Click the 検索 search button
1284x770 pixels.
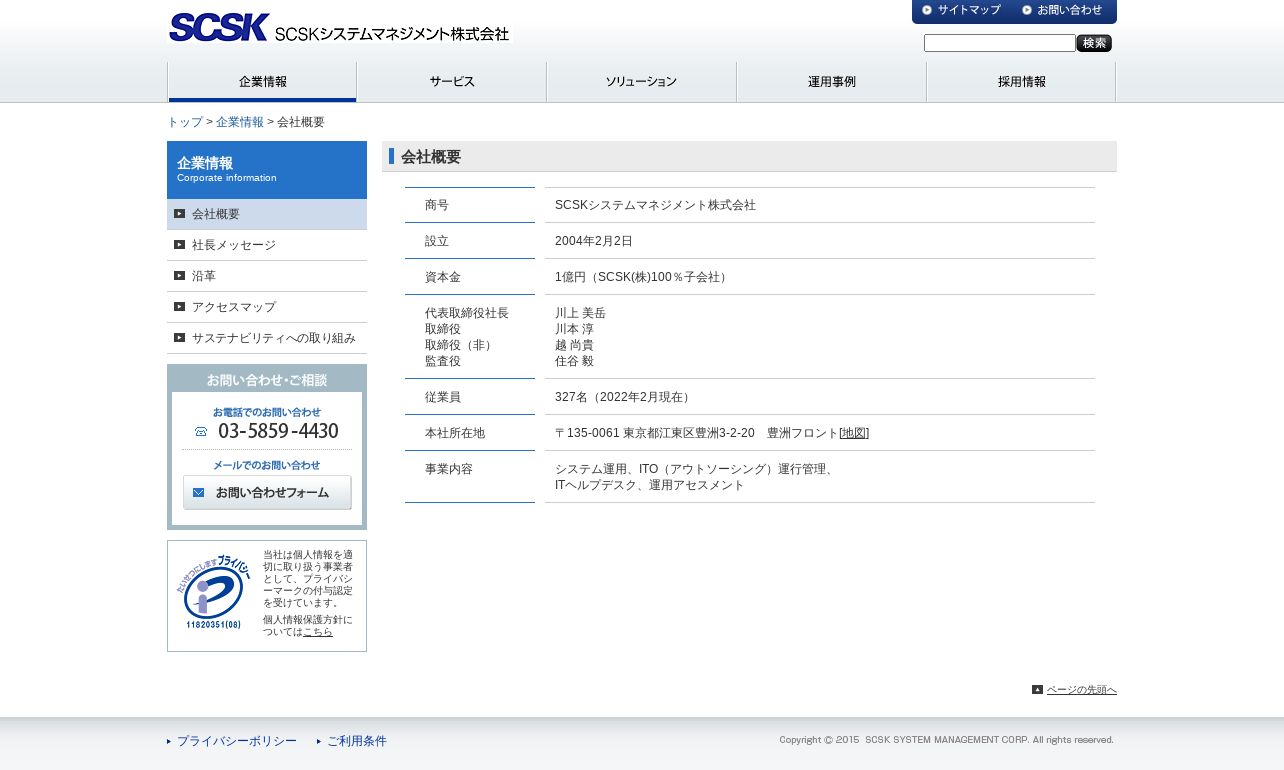pos(1094,43)
